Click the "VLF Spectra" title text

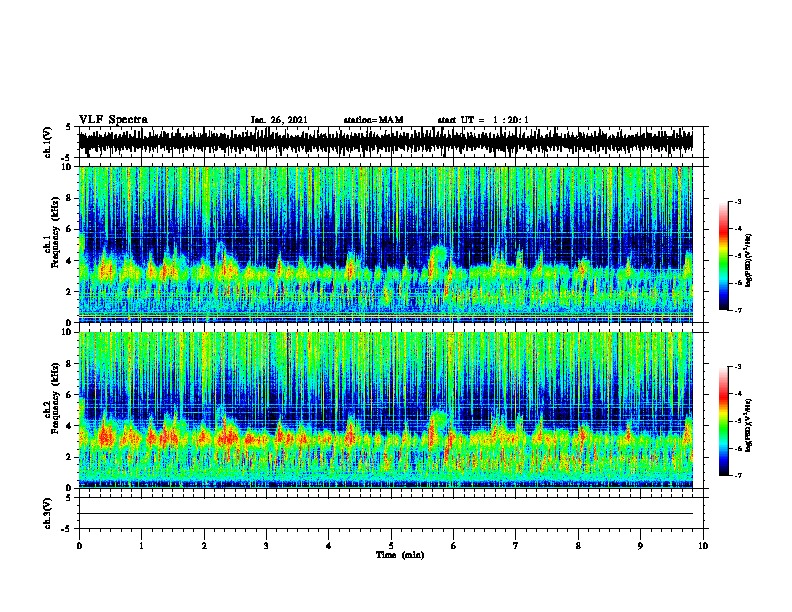pos(113,120)
